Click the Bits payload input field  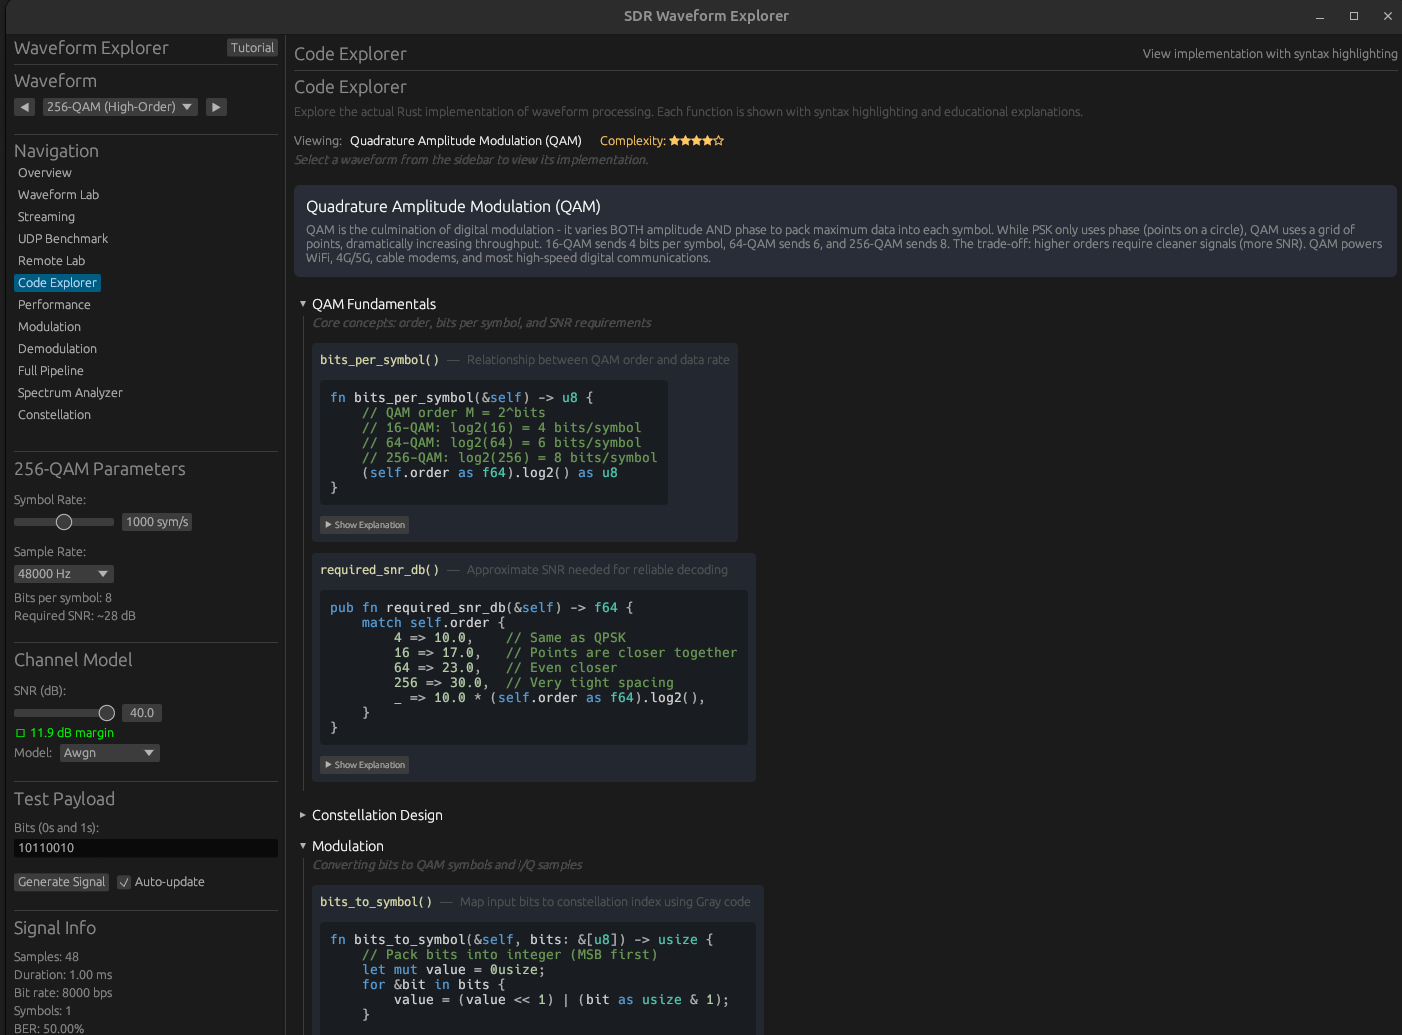click(x=145, y=847)
